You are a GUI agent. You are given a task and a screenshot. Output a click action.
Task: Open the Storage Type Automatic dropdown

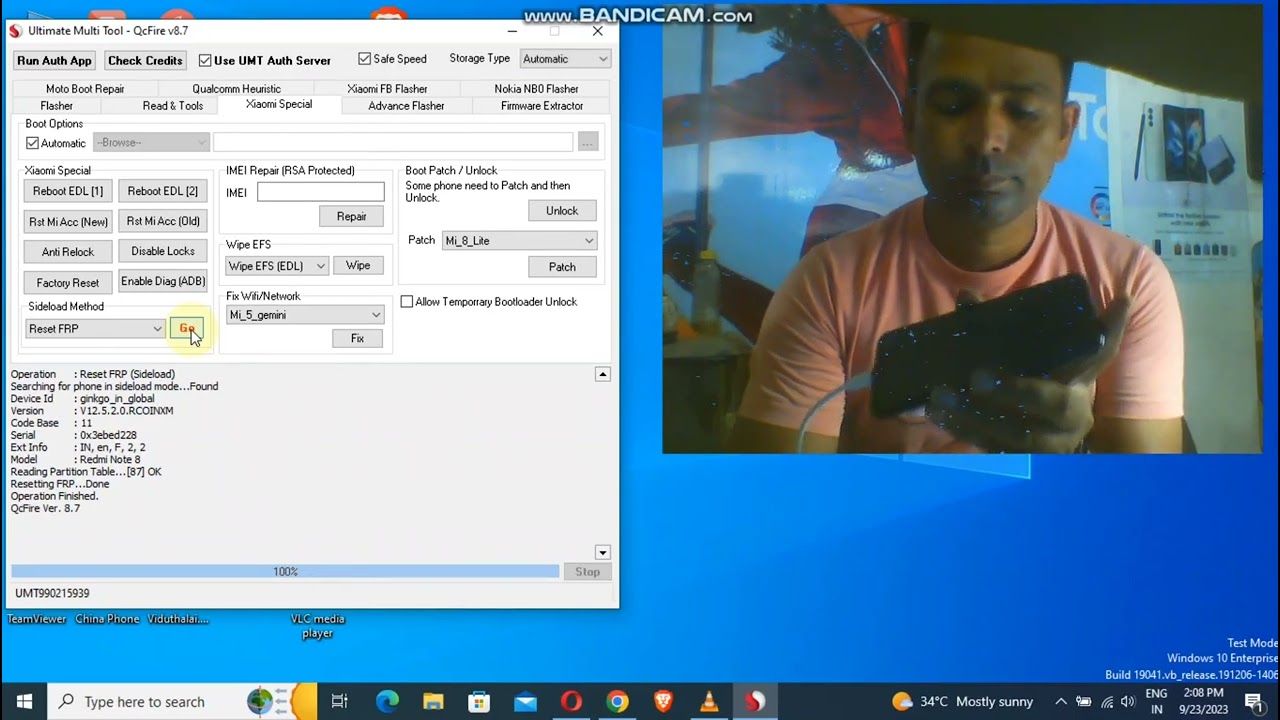pos(565,59)
